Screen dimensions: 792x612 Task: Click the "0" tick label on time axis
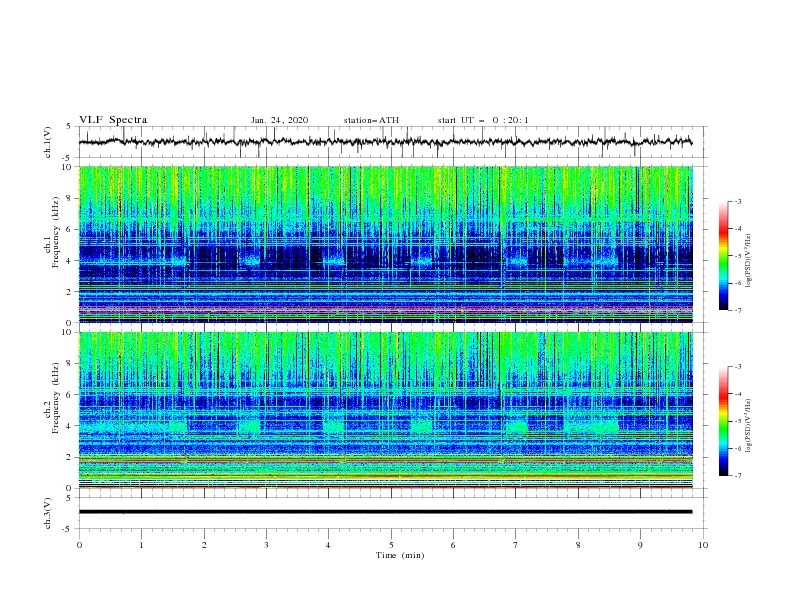(x=79, y=545)
